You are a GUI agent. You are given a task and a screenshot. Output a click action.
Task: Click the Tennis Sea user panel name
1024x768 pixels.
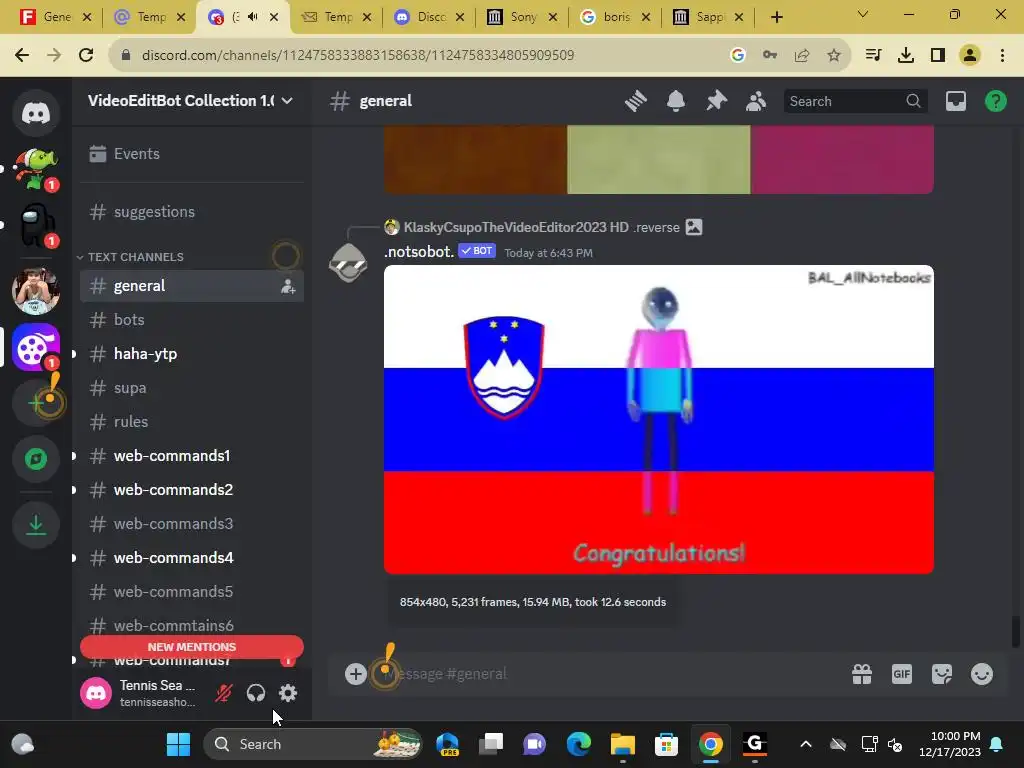[x=157, y=685]
